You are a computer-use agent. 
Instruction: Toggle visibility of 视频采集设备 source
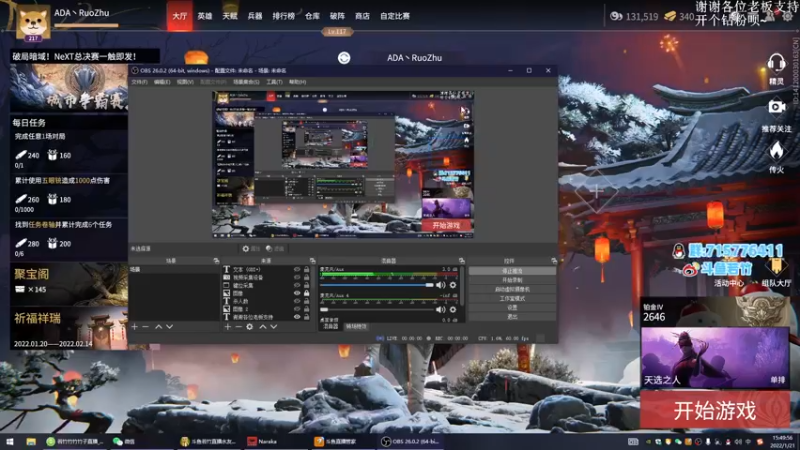click(x=297, y=278)
